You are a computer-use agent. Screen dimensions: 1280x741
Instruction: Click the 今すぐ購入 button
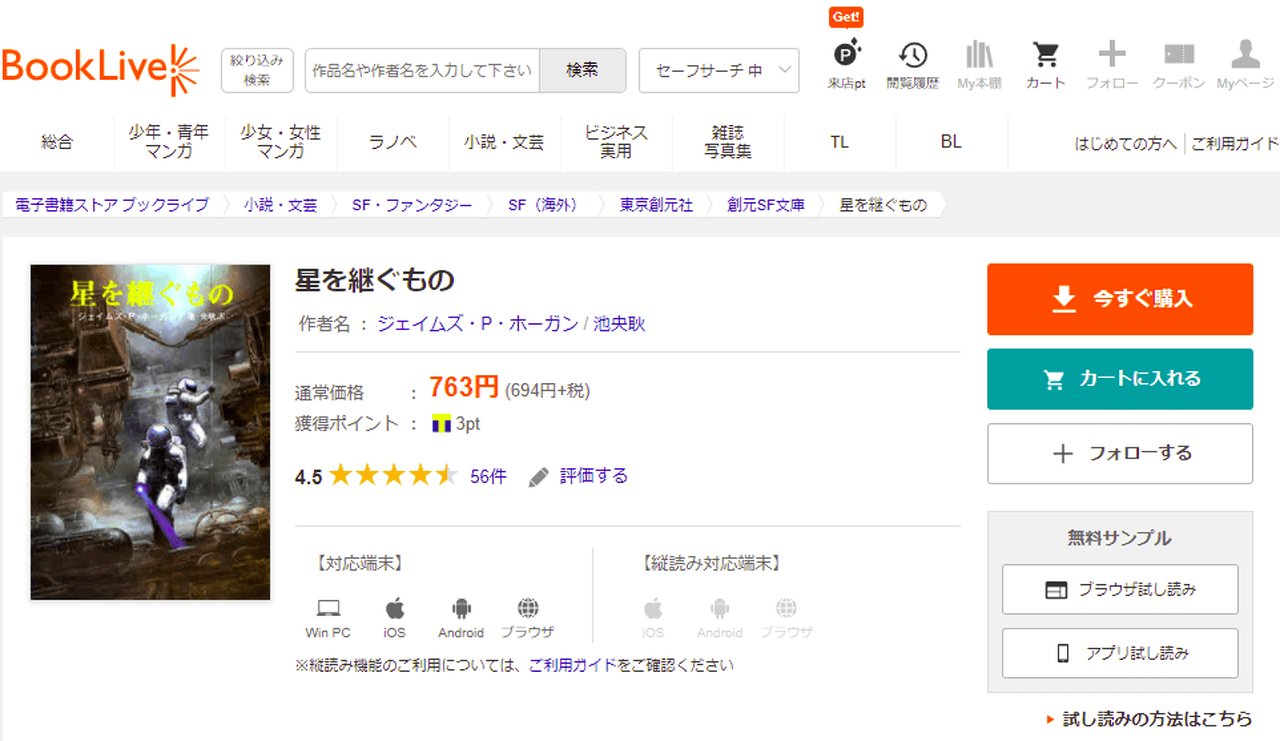pyautogui.click(x=1119, y=299)
